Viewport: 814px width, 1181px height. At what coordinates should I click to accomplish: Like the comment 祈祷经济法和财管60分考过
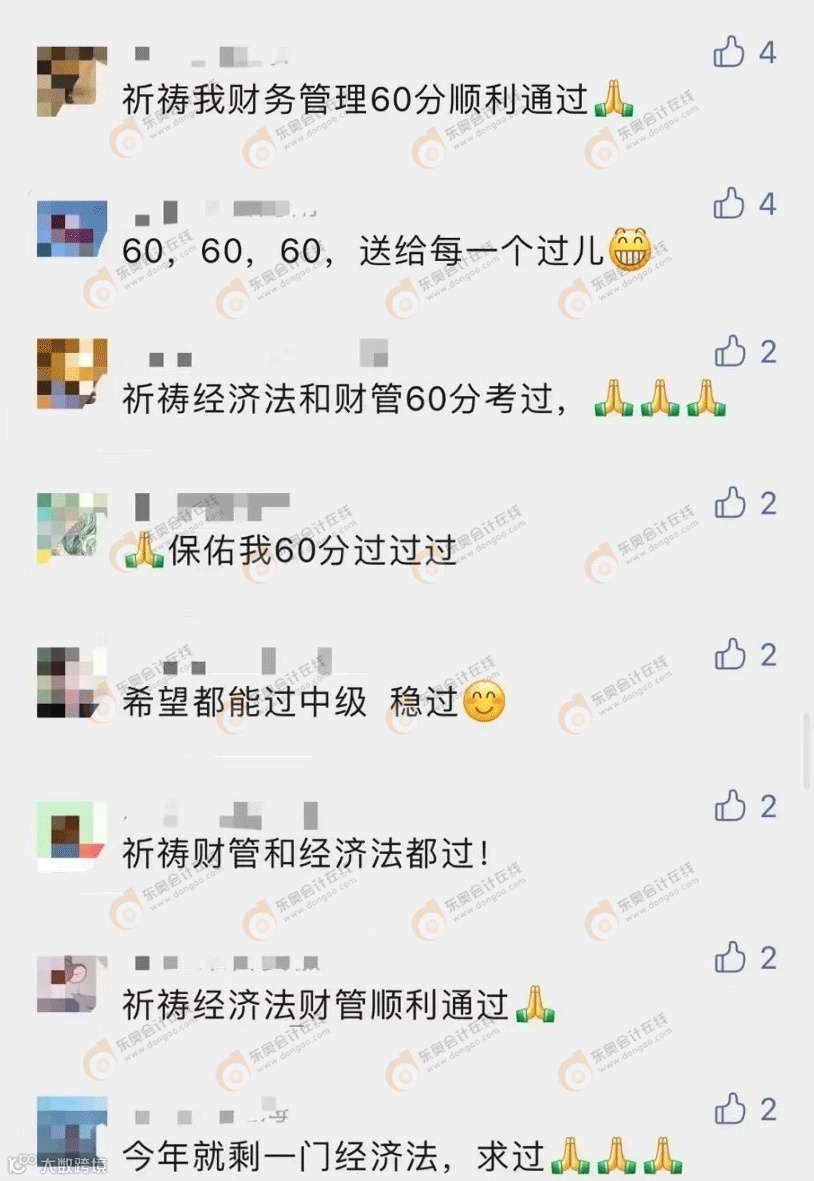point(730,352)
